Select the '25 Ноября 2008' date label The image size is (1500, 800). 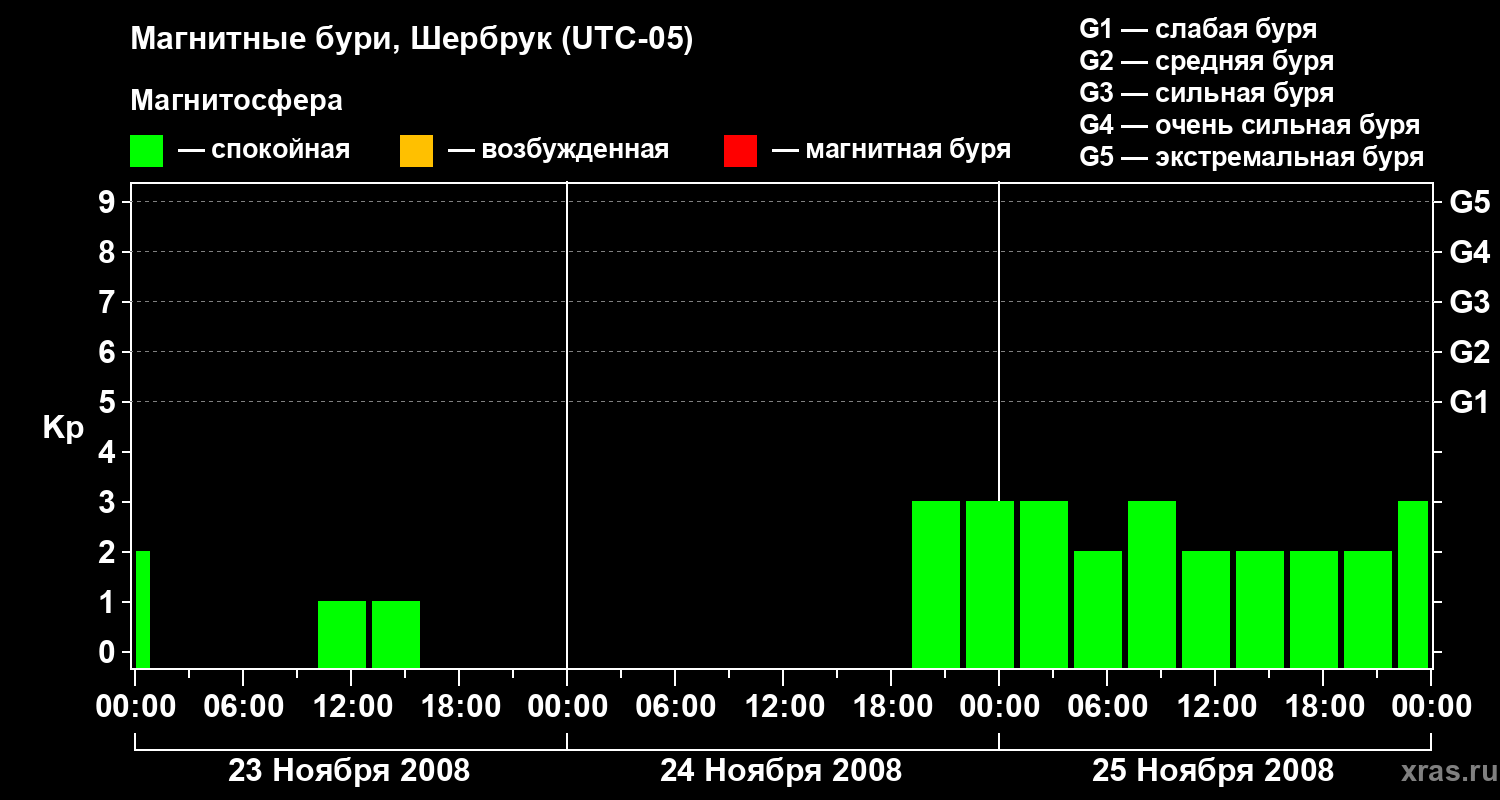tap(1213, 771)
